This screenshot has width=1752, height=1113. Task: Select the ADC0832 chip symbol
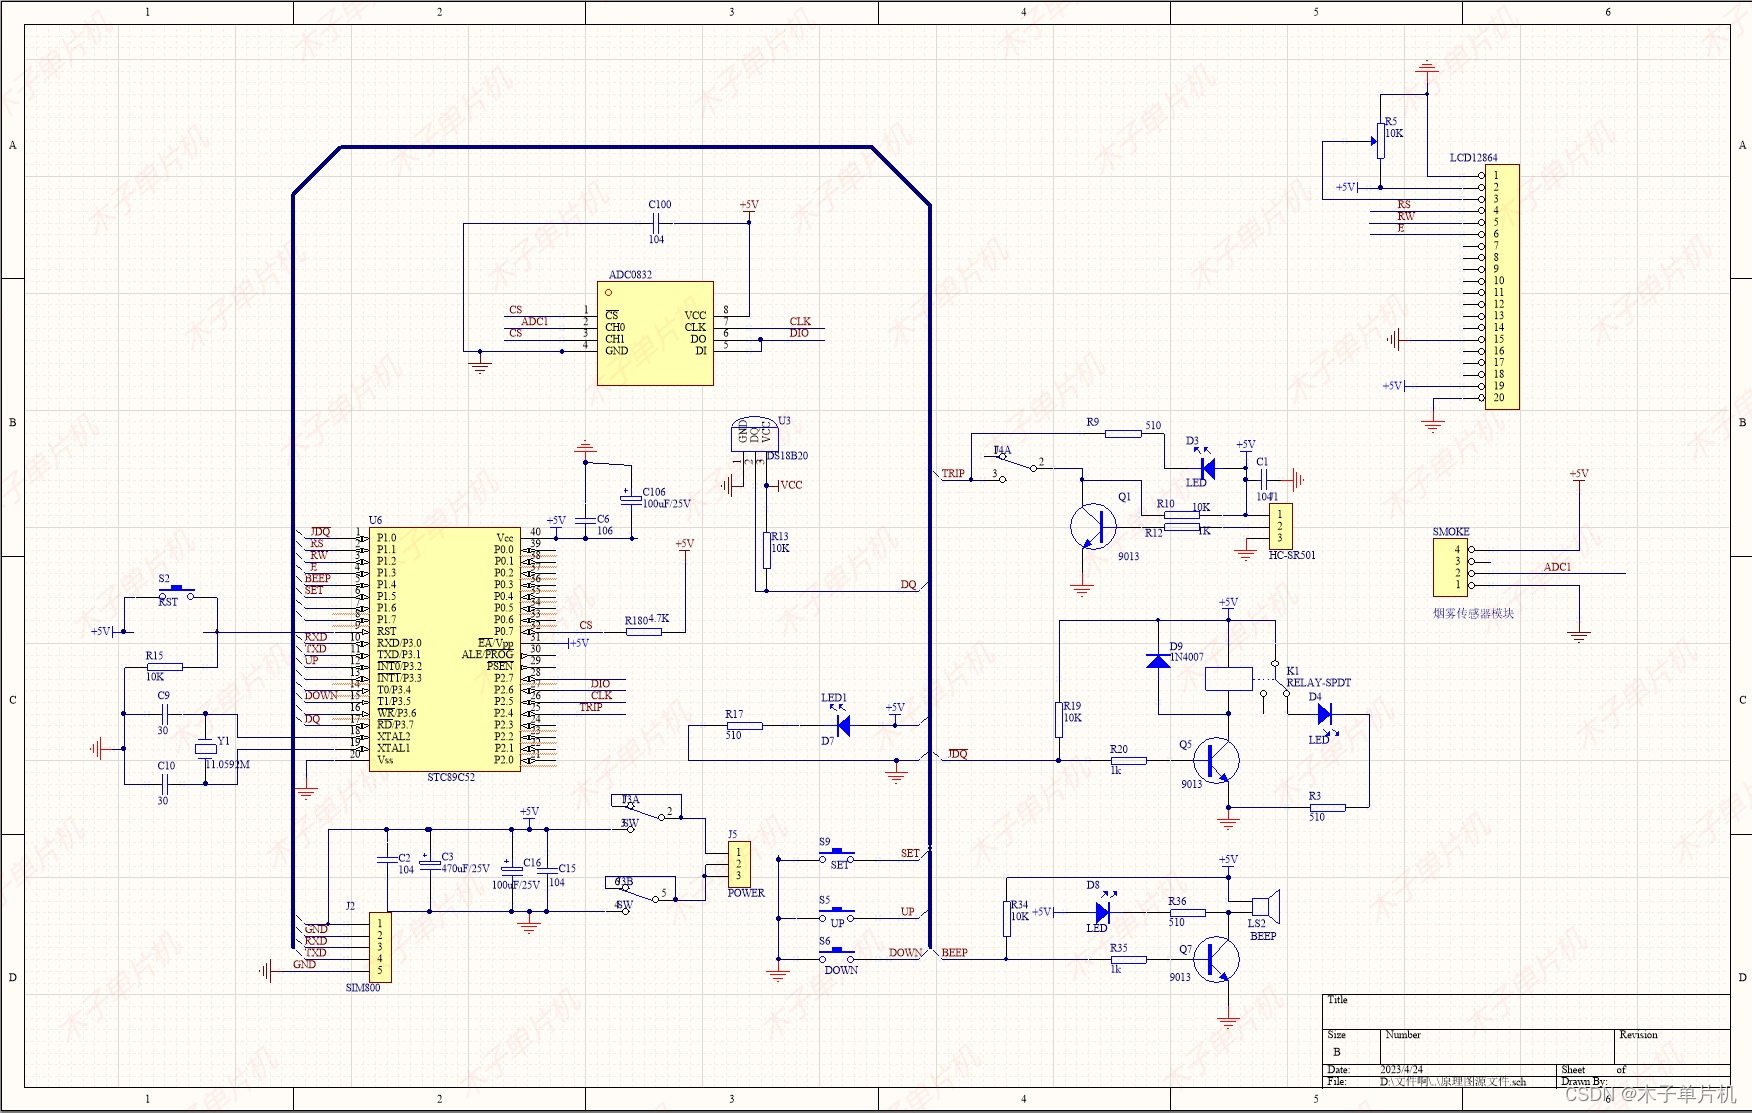(x=655, y=333)
